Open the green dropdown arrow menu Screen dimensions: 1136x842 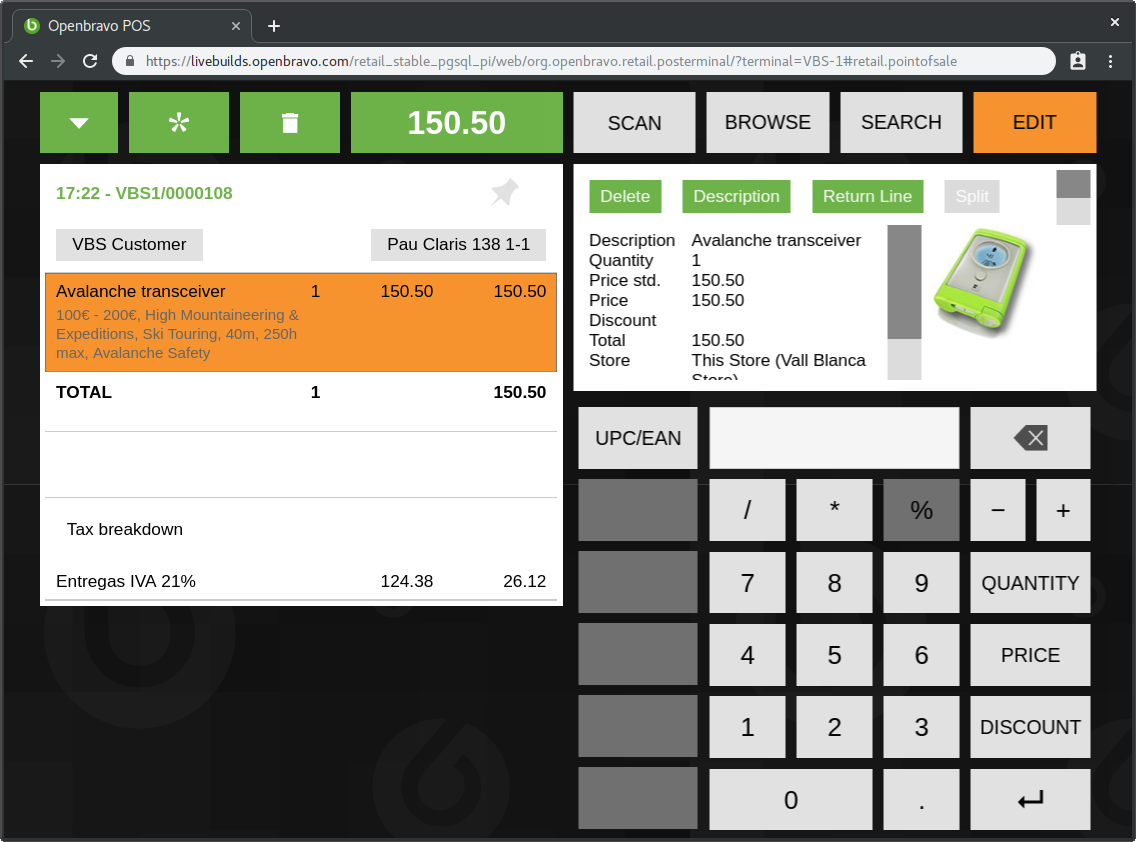[79, 122]
